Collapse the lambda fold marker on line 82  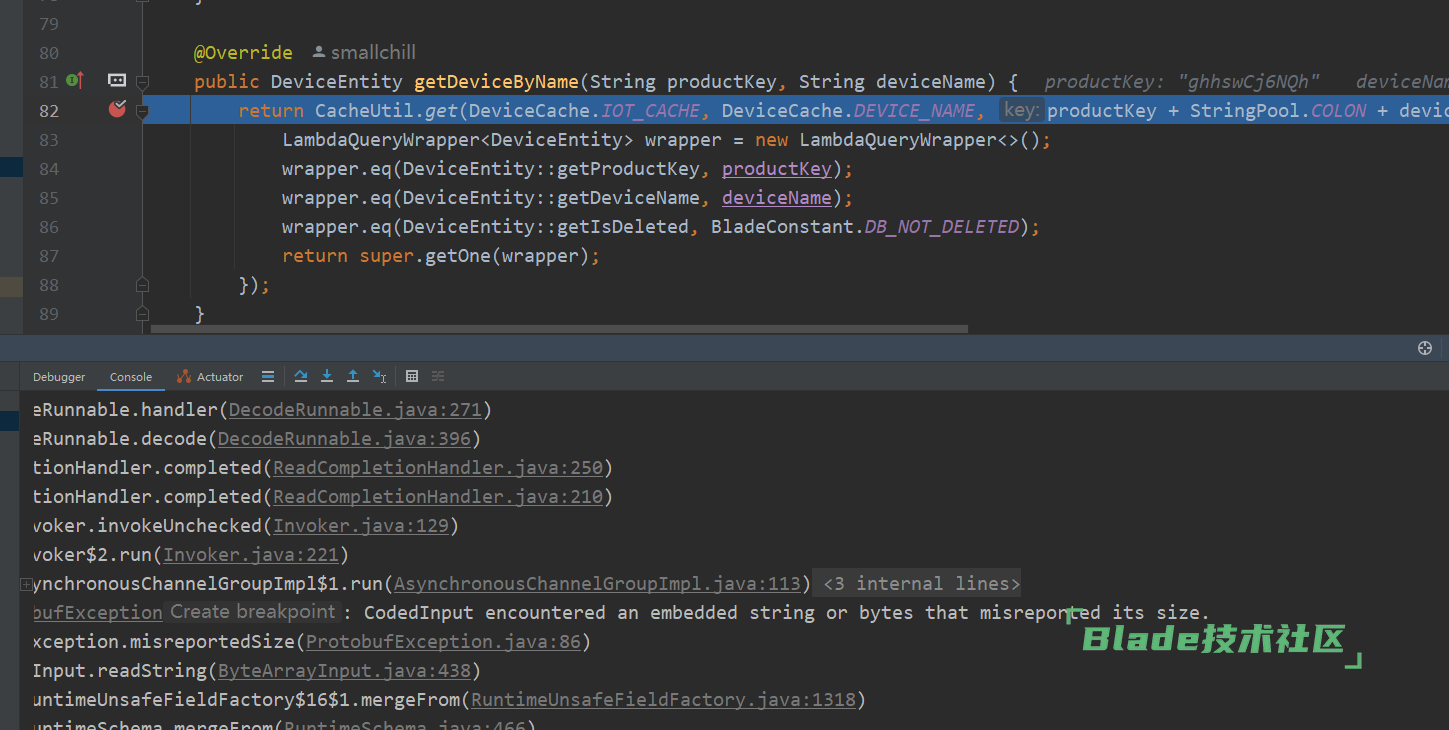pyautogui.click(x=143, y=111)
